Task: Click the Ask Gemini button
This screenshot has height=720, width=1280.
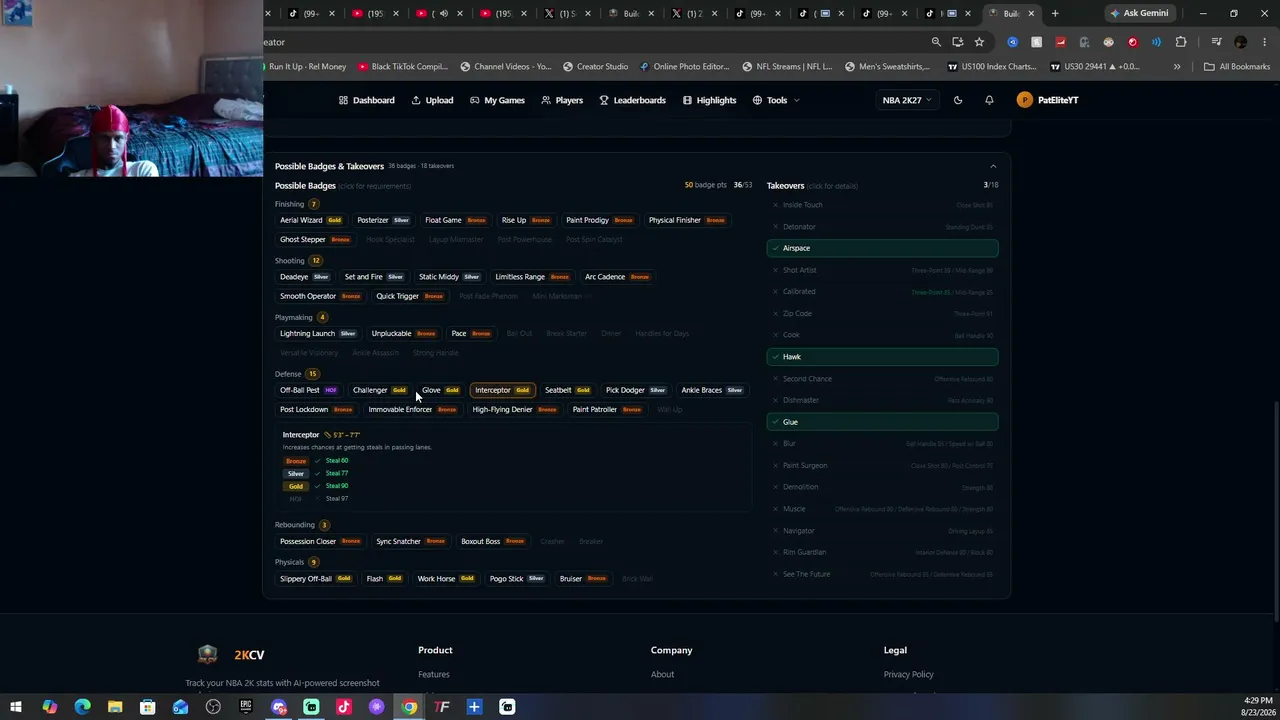Action: [x=1139, y=13]
